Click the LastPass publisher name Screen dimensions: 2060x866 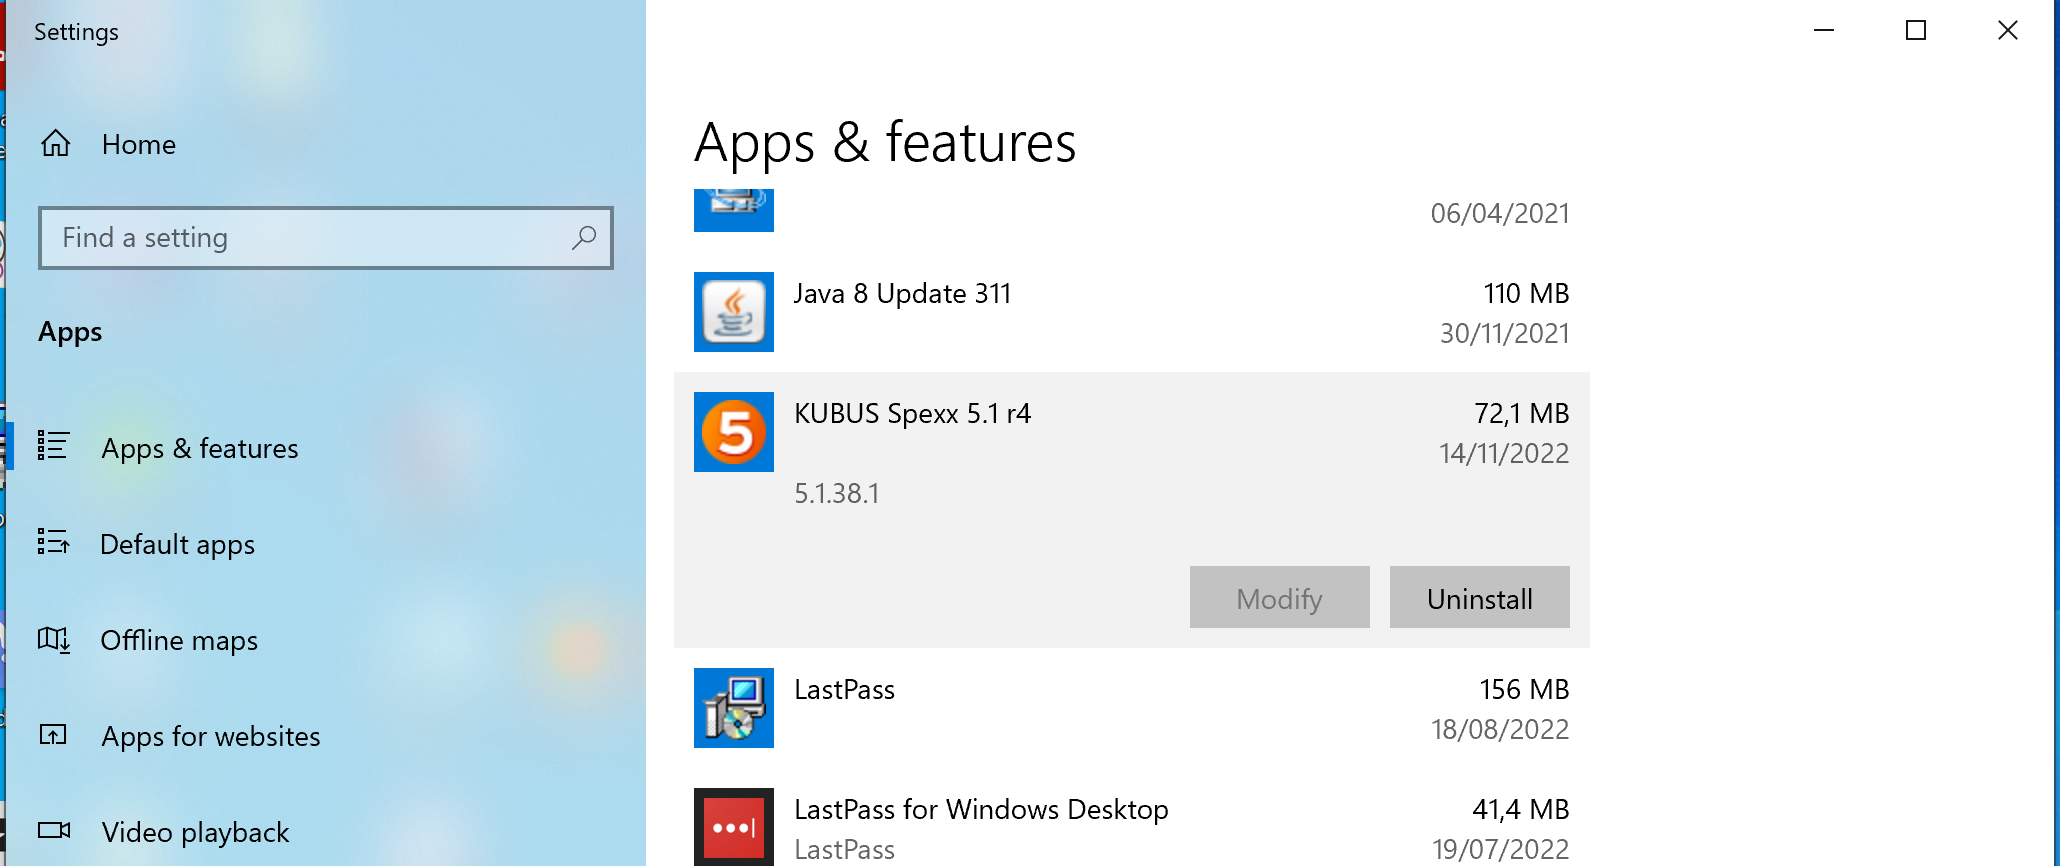[844, 850]
